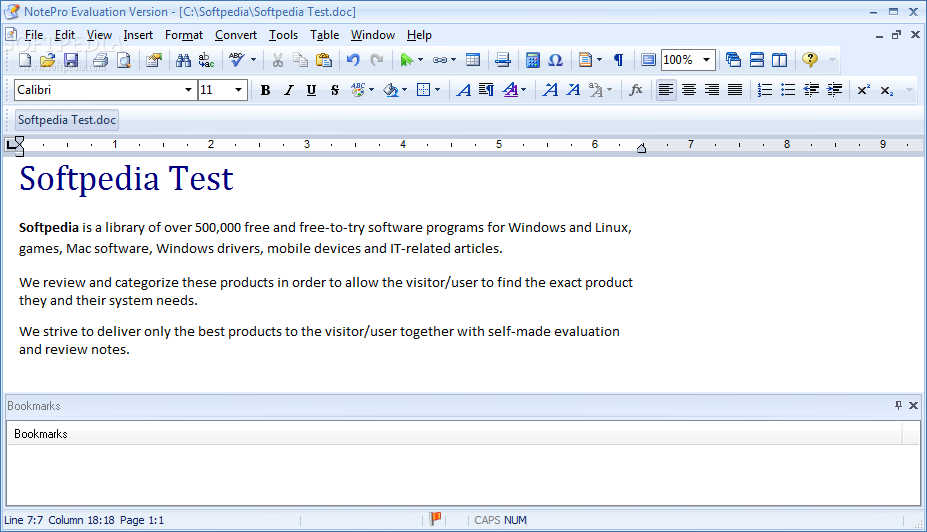The width and height of the screenshot is (927, 532).
Task: Insert a table using the grid icon
Action: point(473,60)
